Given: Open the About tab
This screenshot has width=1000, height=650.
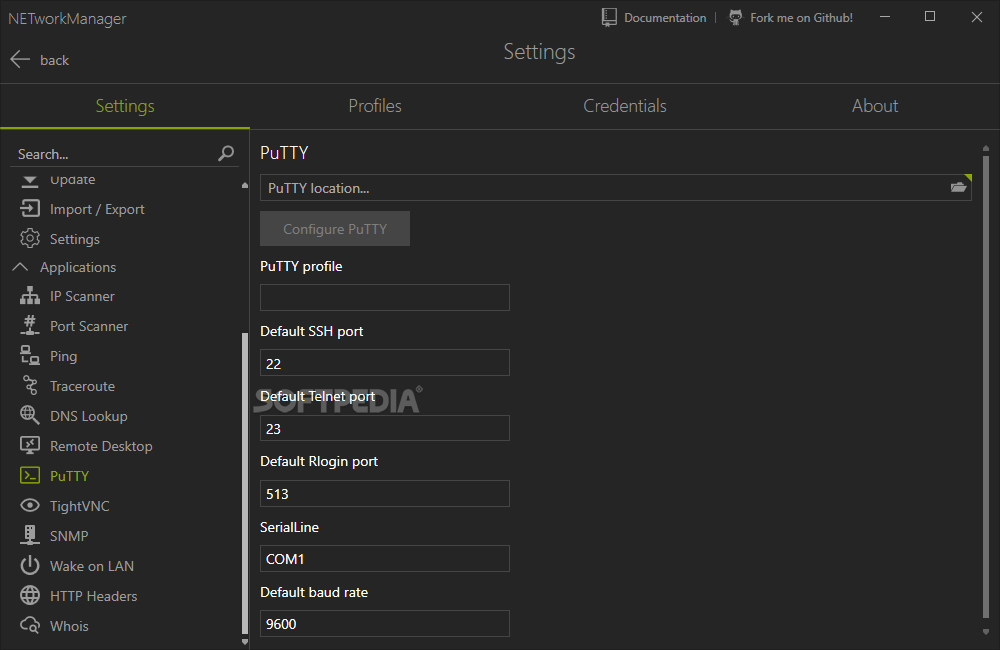Looking at the screenshot, I should coord(875,106).
